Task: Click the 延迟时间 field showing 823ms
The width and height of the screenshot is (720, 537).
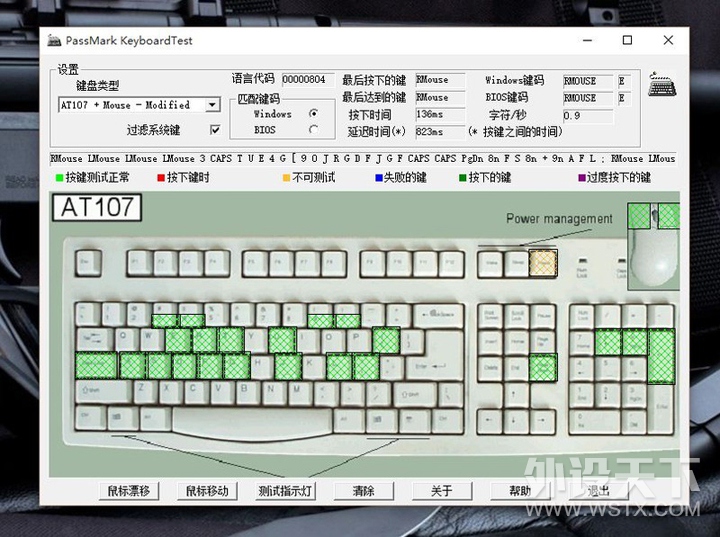Action: 440,132
